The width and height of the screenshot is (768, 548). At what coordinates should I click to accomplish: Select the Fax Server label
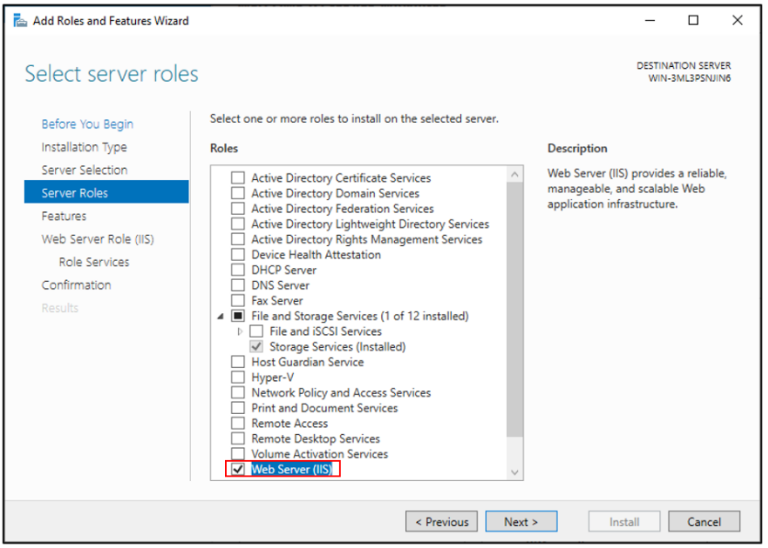pyautogui.click(x=277, y=301)
